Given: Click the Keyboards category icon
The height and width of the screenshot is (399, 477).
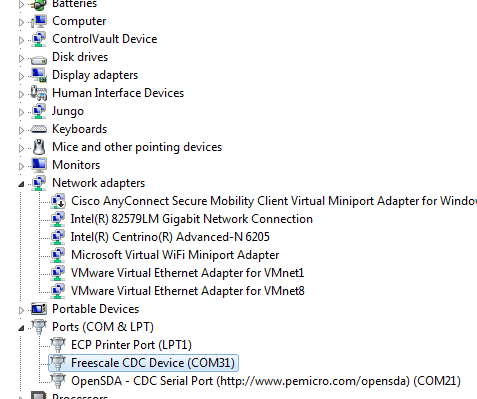Looking at the screenshot, I should click(x=39, y=129).
